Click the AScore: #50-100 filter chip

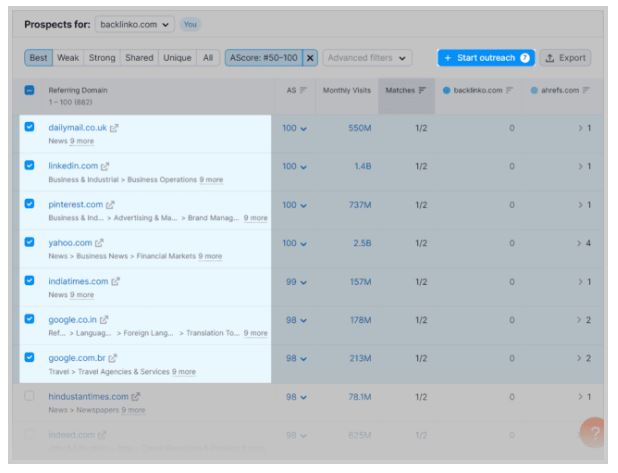click(x=263, y=58)
